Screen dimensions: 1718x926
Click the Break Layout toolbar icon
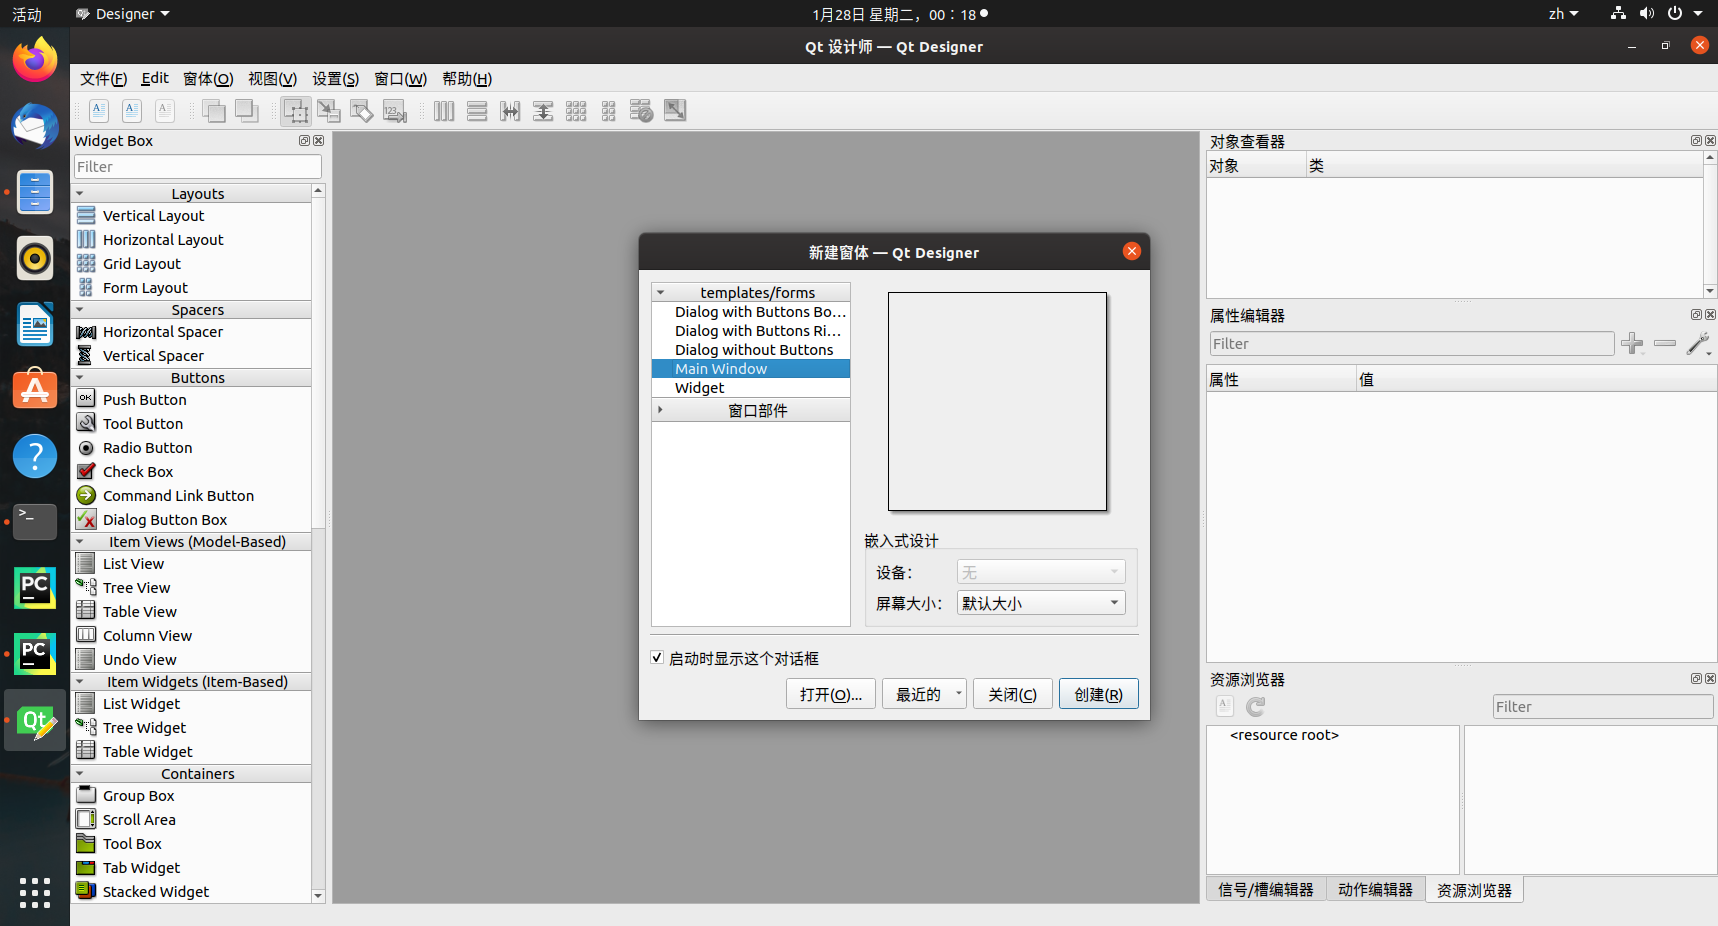click(x=642, y=111)
